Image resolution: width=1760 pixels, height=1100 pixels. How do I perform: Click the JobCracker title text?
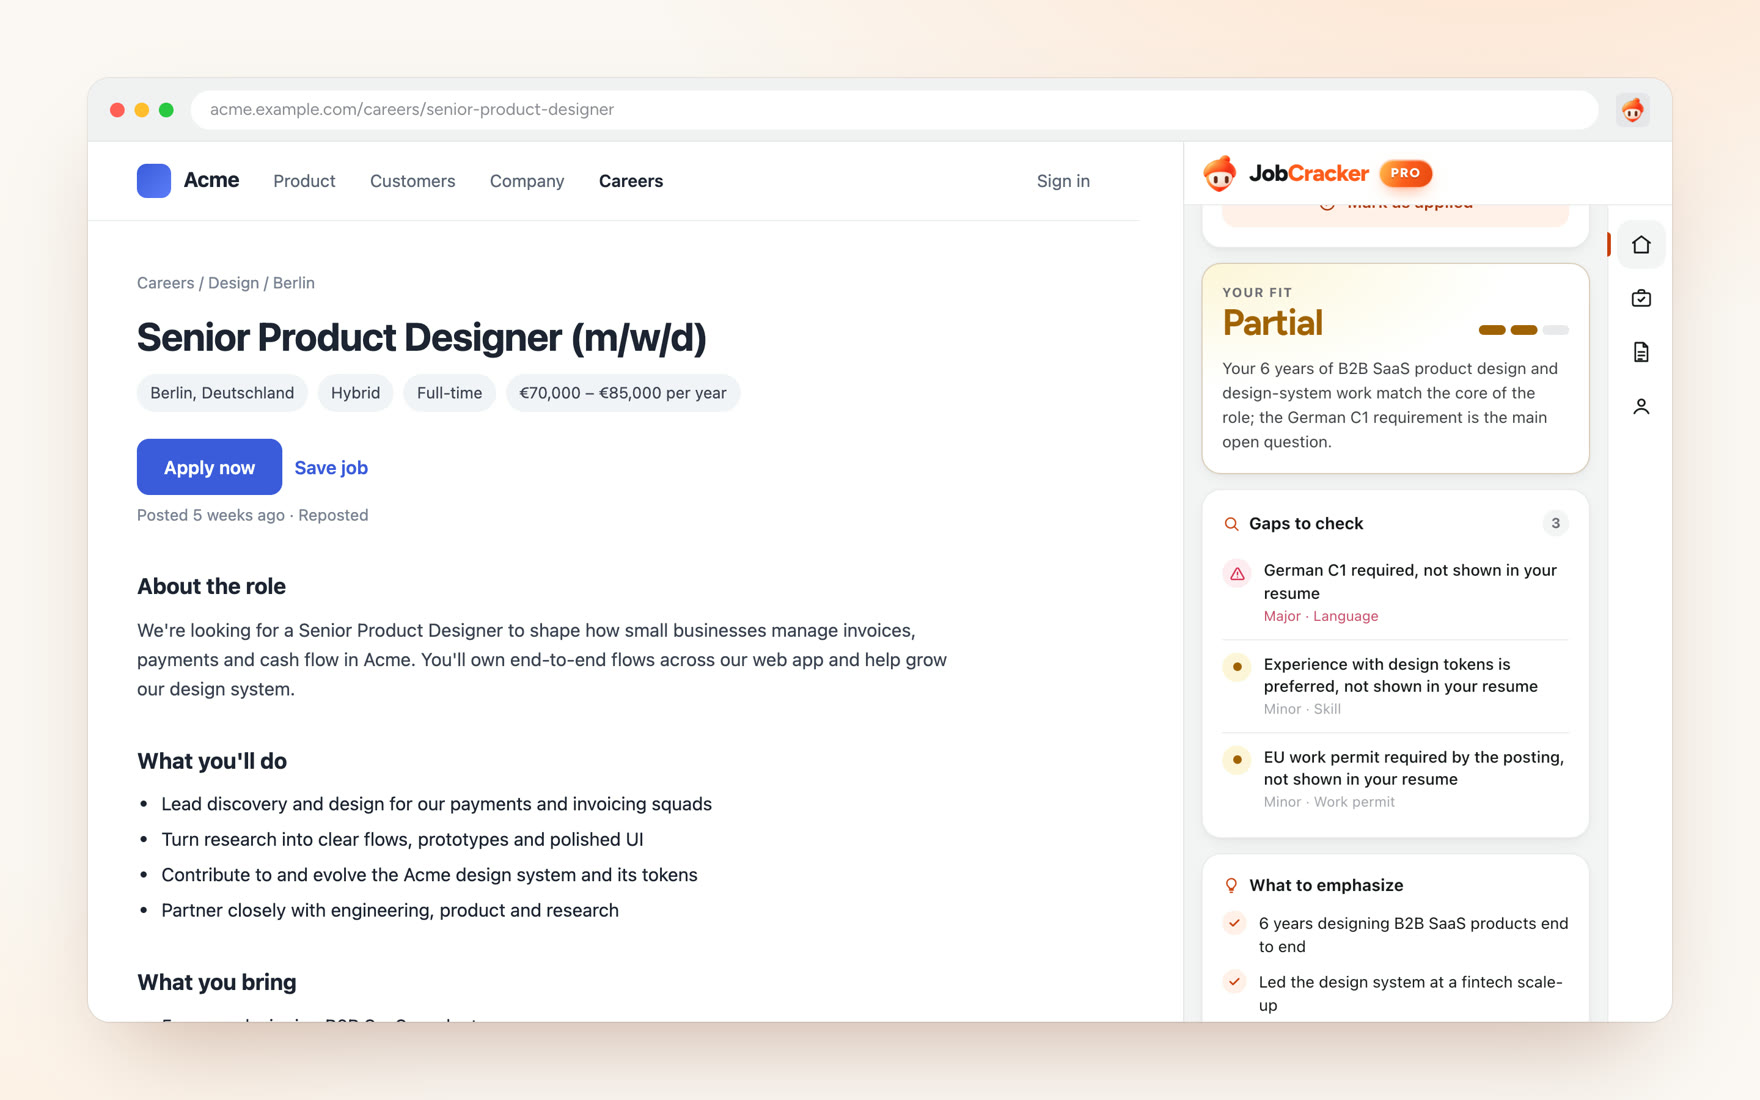pos(1308,173)
